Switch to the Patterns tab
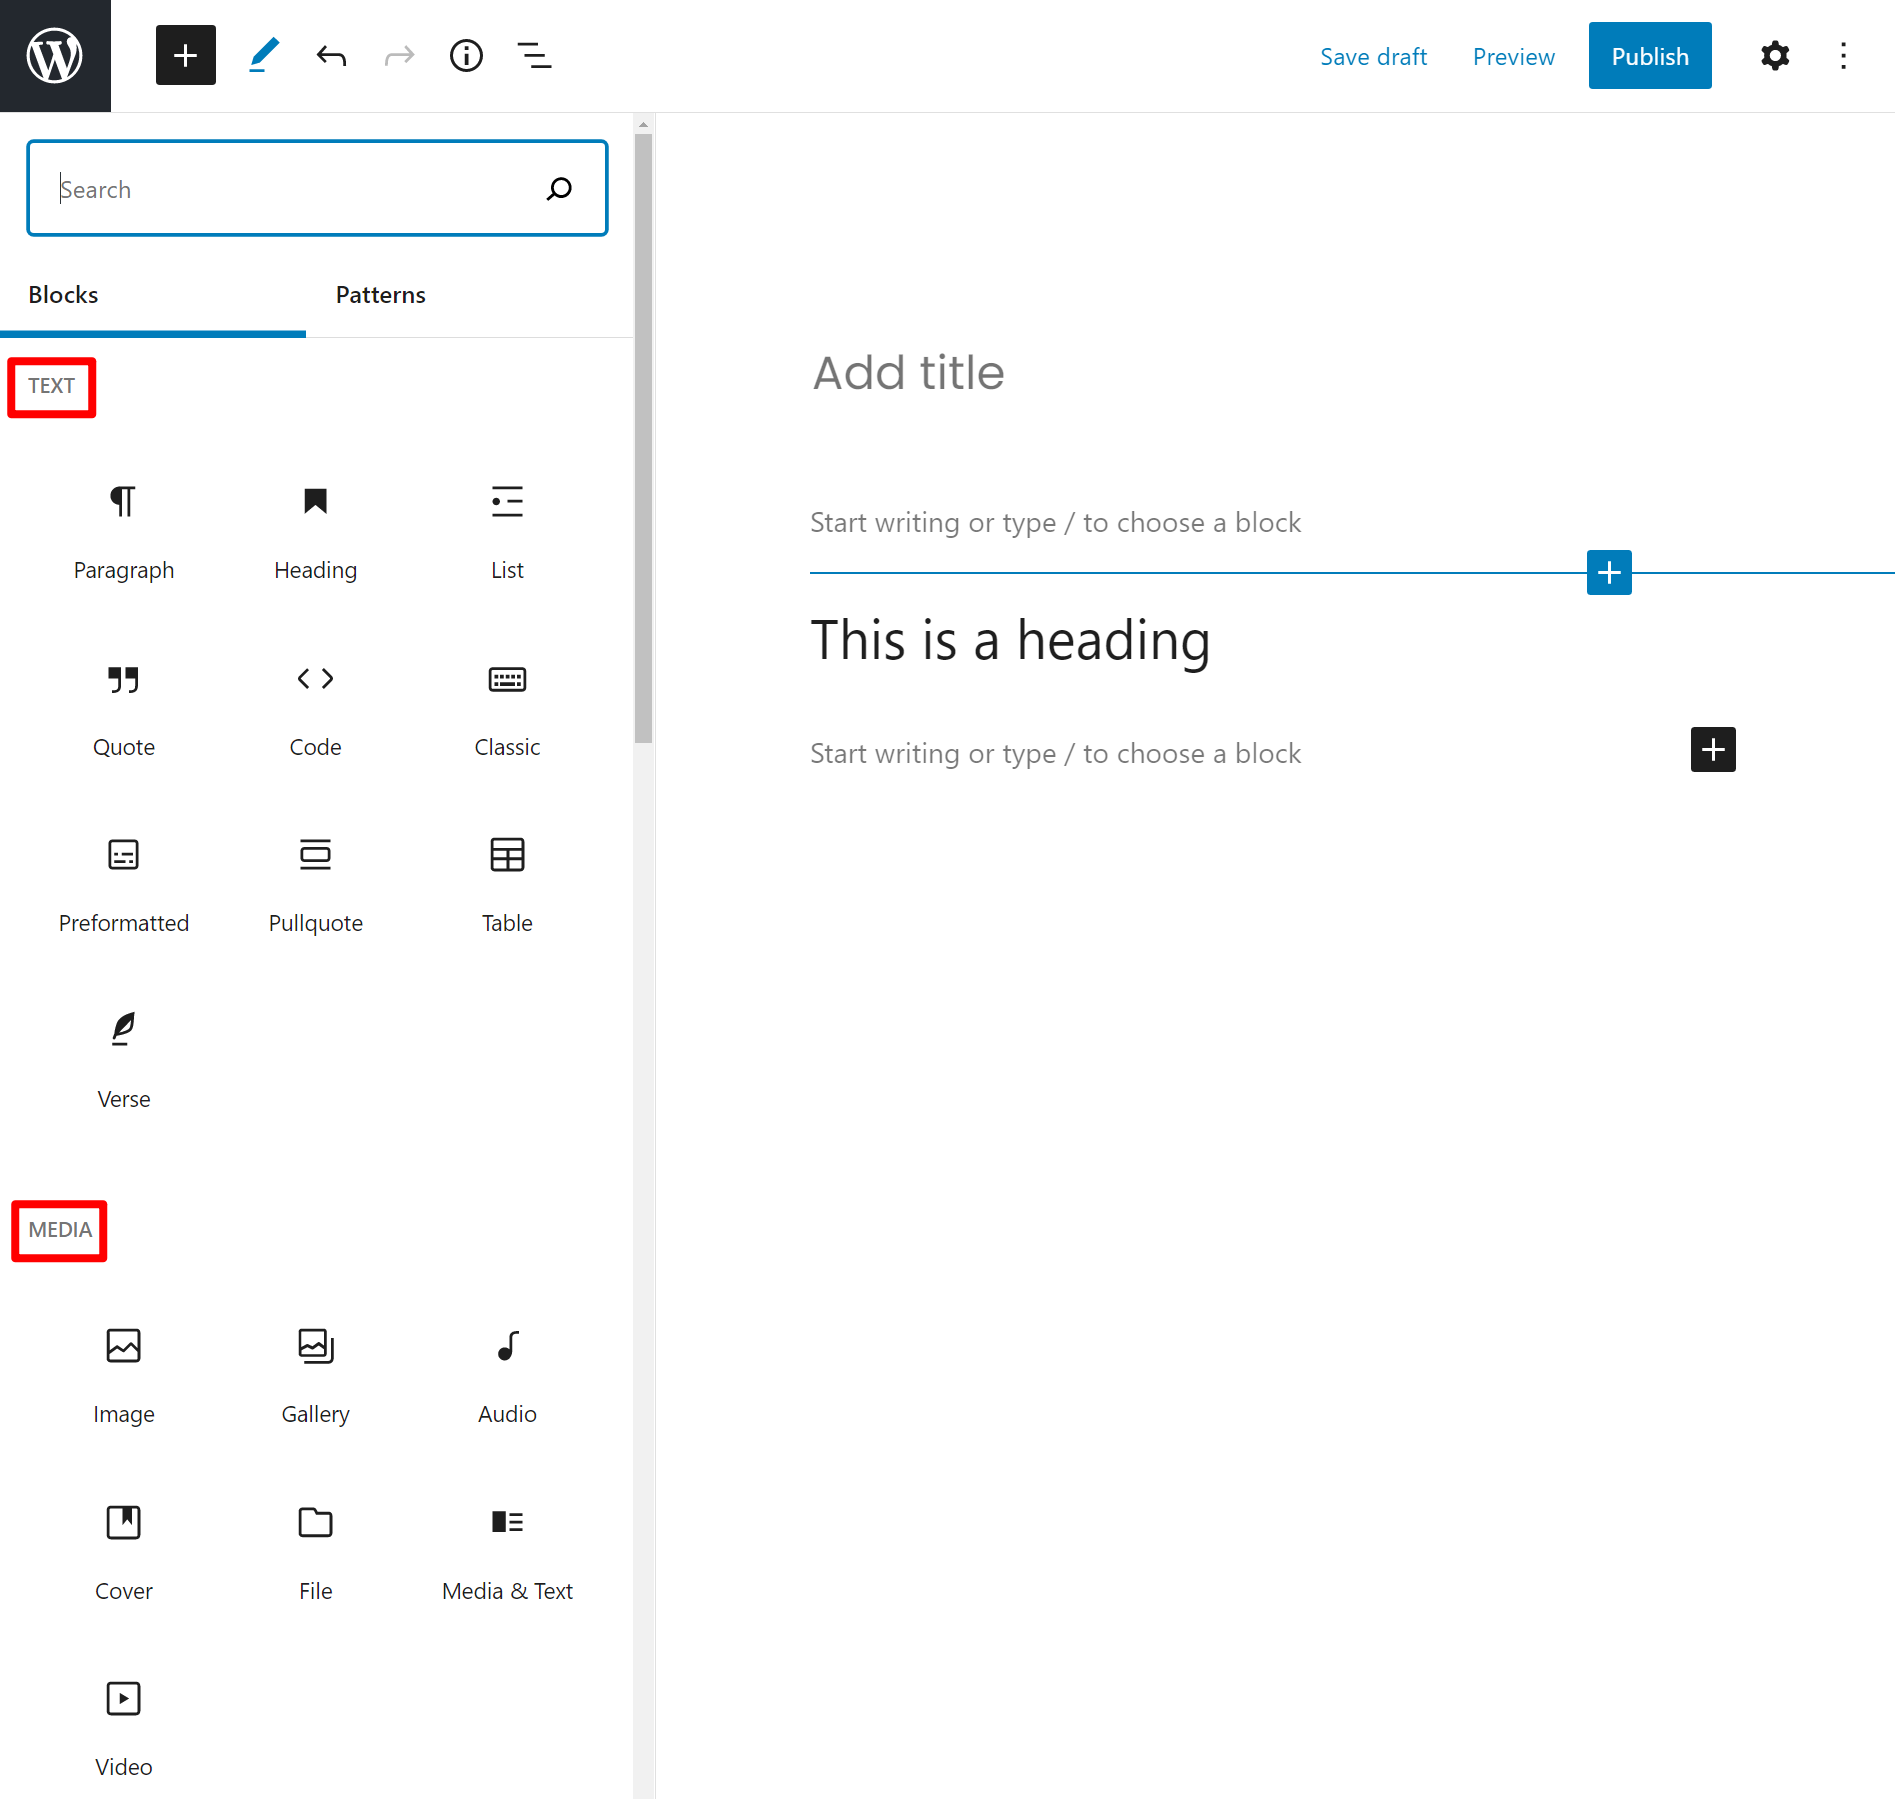 380,295
